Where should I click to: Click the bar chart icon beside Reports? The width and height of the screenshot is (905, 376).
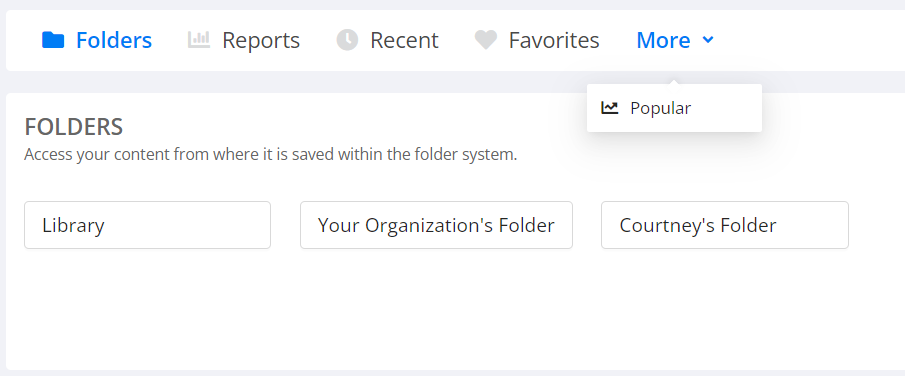click(x=199, y=40)
